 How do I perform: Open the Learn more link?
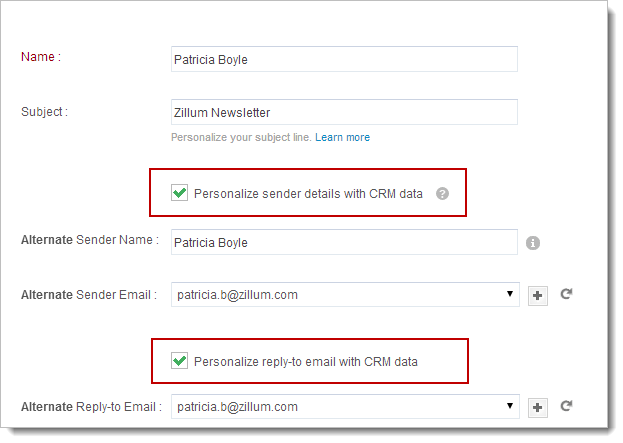tap(342, 137)
